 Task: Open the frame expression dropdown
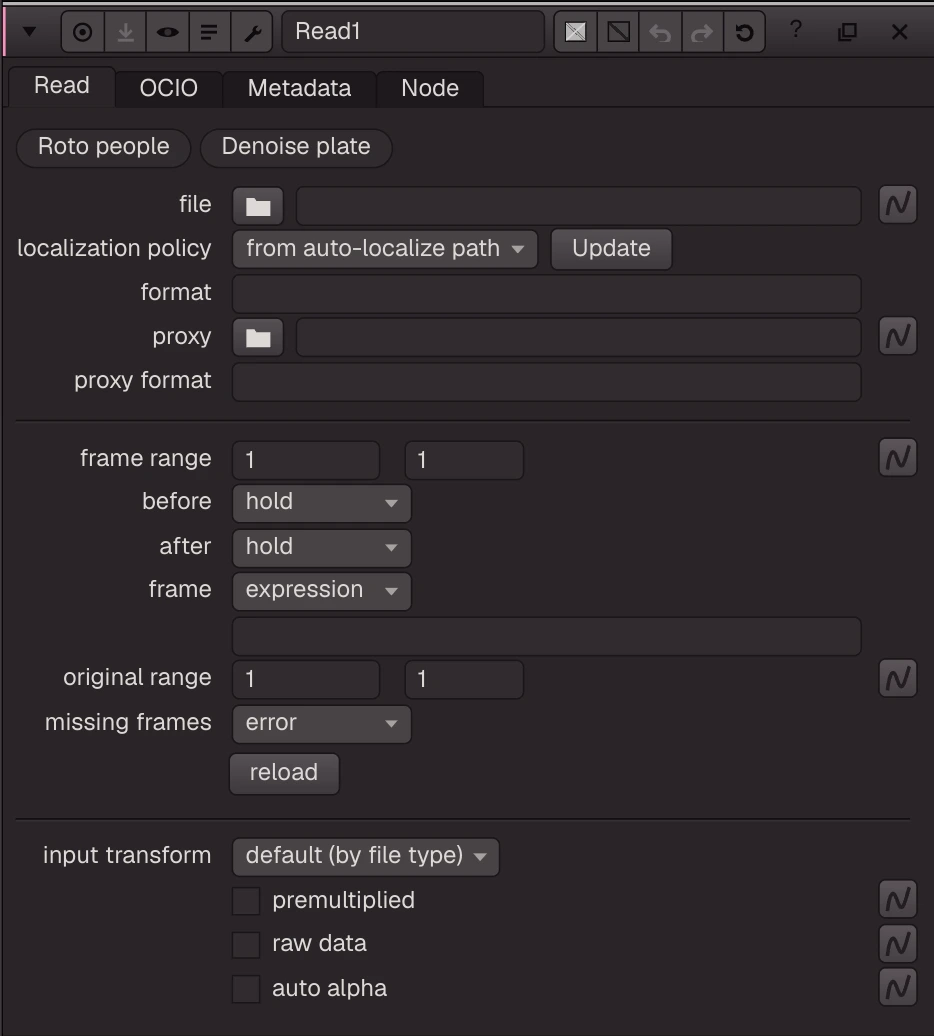click(x=322, y=591)
